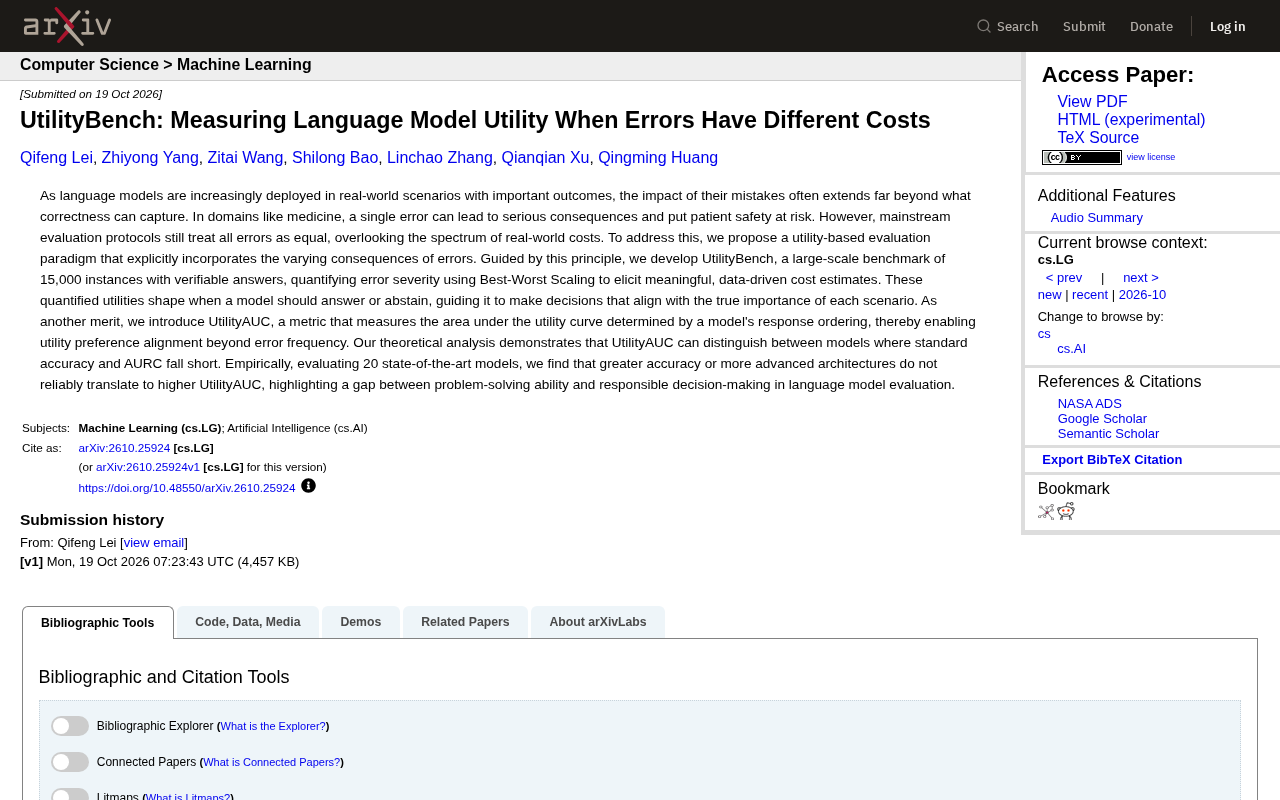Viewport: 1280px width, 800px height.
Task: Open What is the Explorer? help link
Action: [273, 726]
